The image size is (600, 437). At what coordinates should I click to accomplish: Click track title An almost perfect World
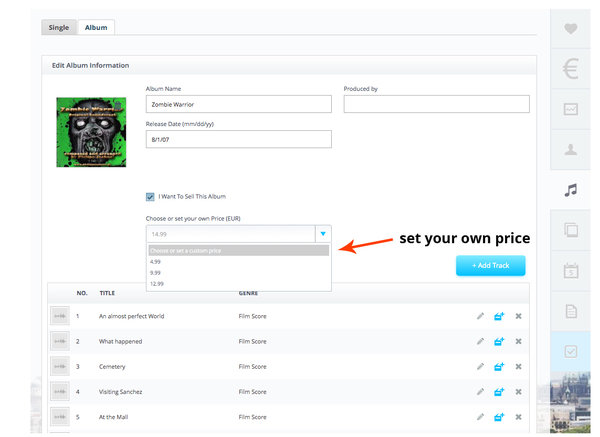point(132,316)
